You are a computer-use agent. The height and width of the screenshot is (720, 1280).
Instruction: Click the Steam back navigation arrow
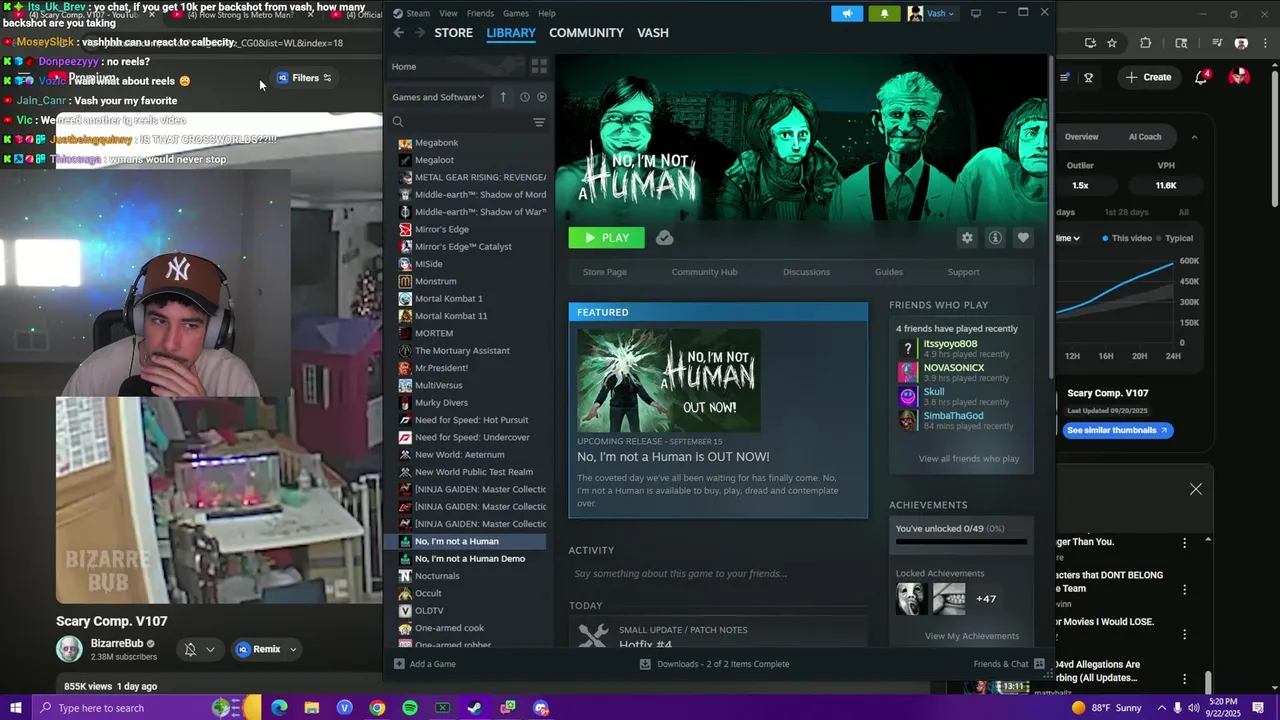(399, 33)
